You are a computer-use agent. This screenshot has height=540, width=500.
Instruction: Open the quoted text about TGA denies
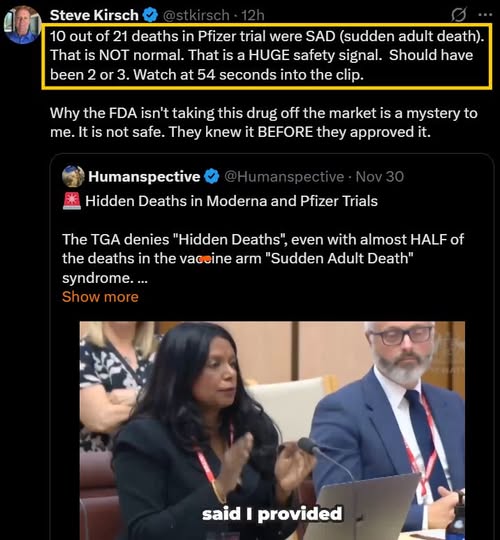click(x=263, y=258)
